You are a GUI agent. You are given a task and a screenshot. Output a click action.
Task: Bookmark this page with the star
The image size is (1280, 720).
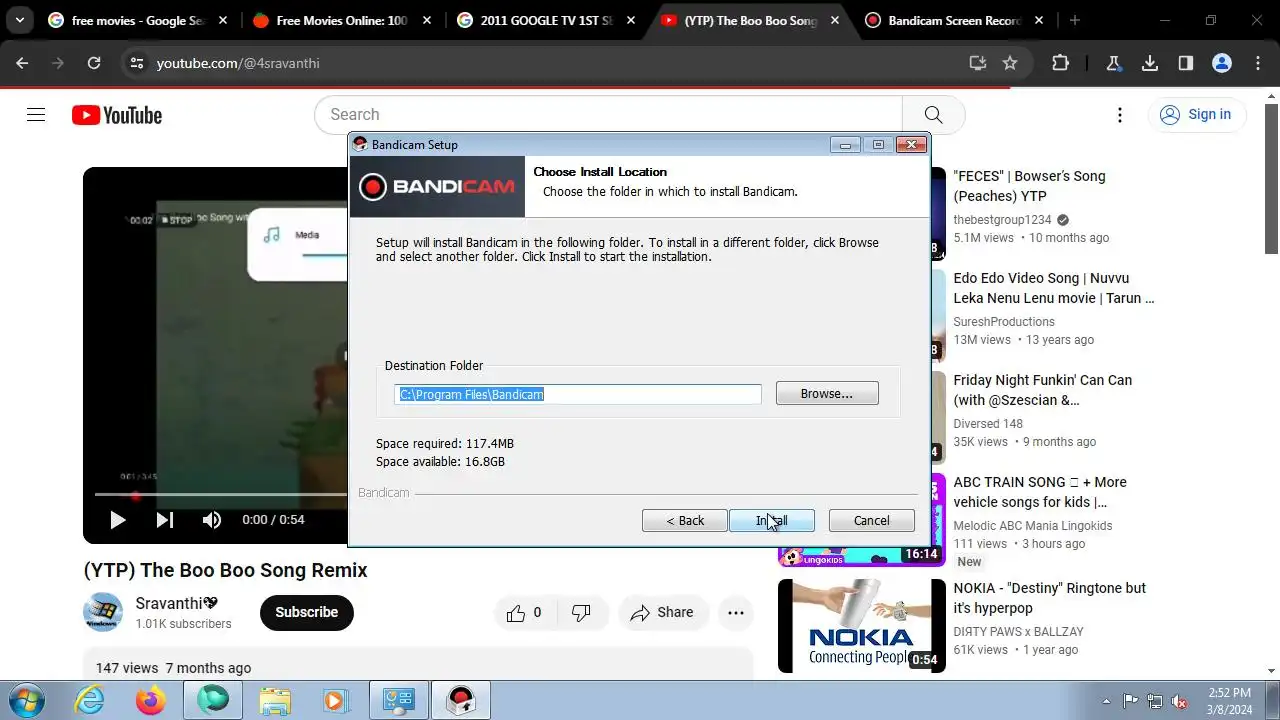pos(1010,63)
